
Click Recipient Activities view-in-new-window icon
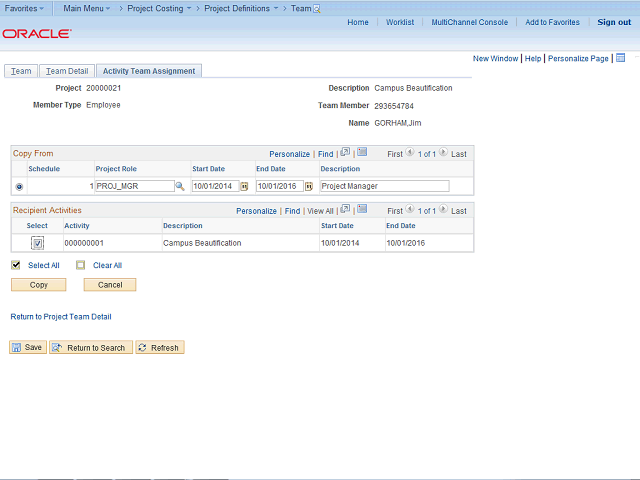click(345, 209)
